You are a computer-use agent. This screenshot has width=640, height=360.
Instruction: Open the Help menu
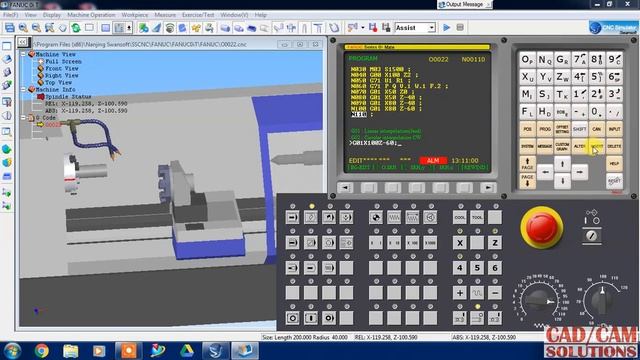(x=260, y=15)
